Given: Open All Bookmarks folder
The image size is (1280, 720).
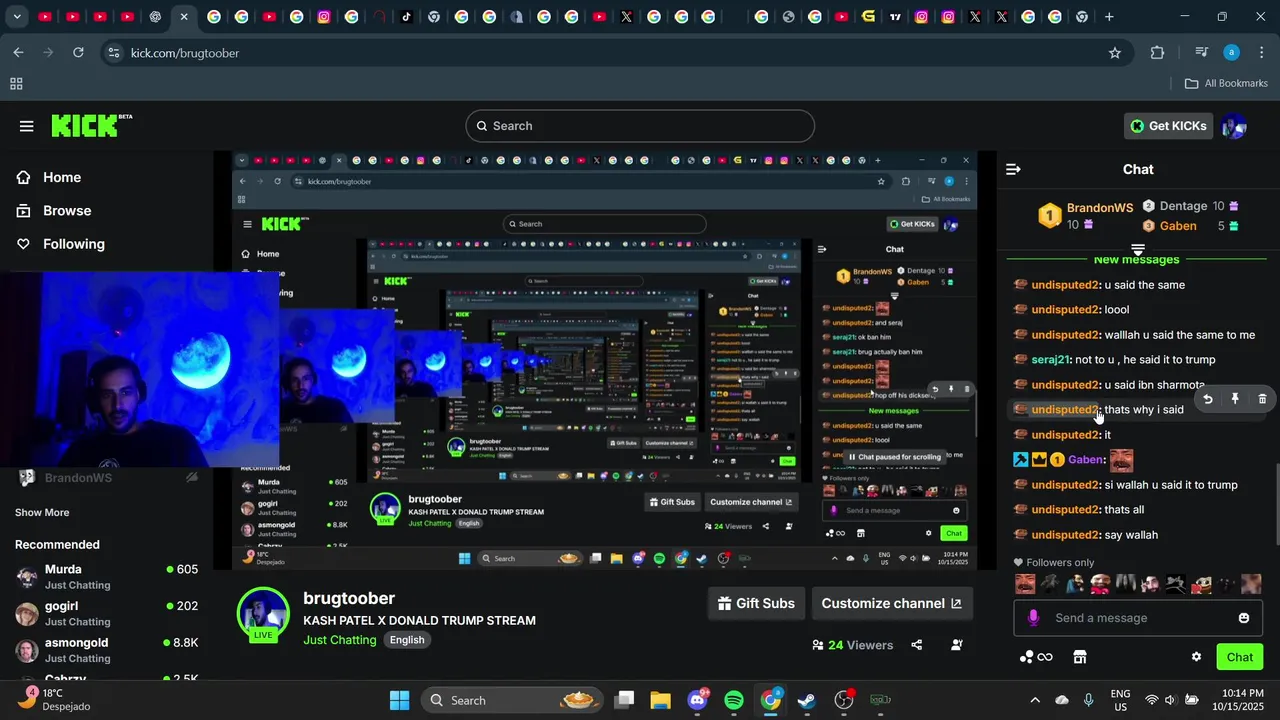Looking at the screenshot, I should point(1226,84).
